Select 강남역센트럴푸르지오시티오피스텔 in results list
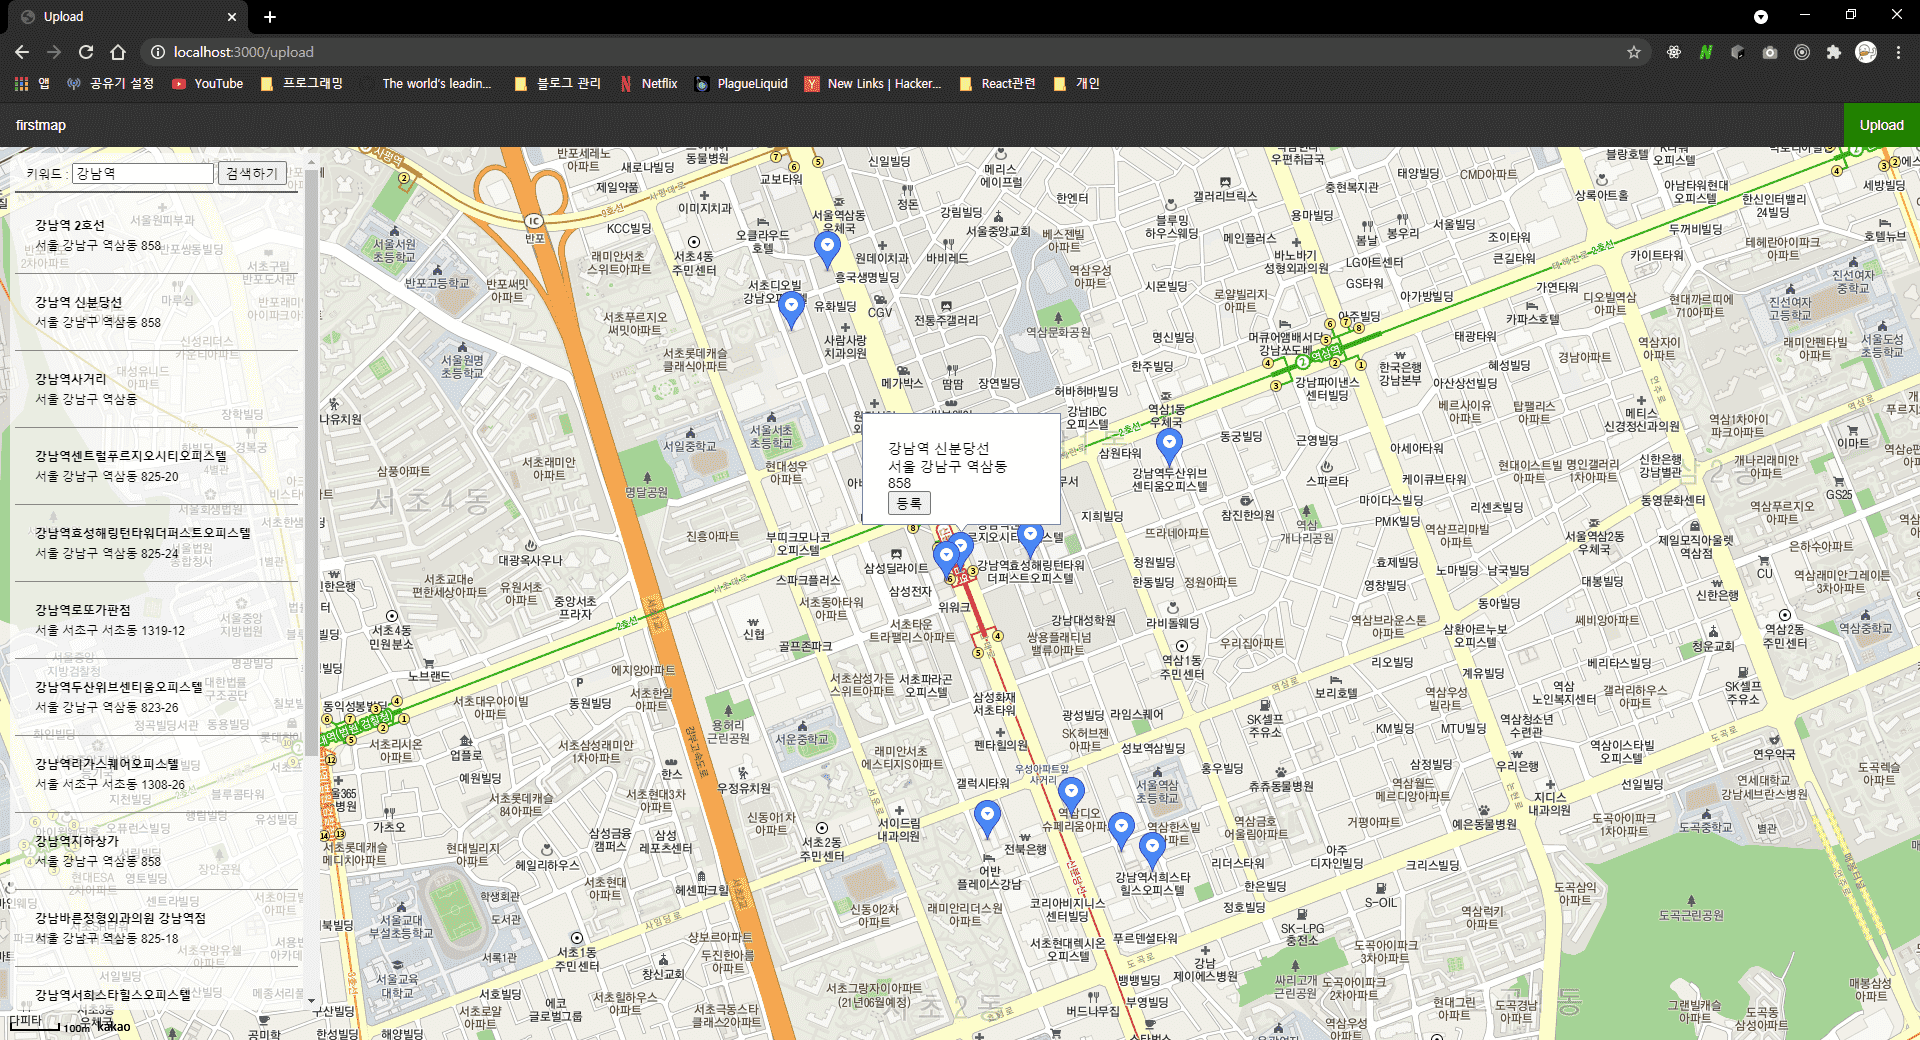Image resolution: width=1920 pixels, height=1040 pixels. click(155, 466)
